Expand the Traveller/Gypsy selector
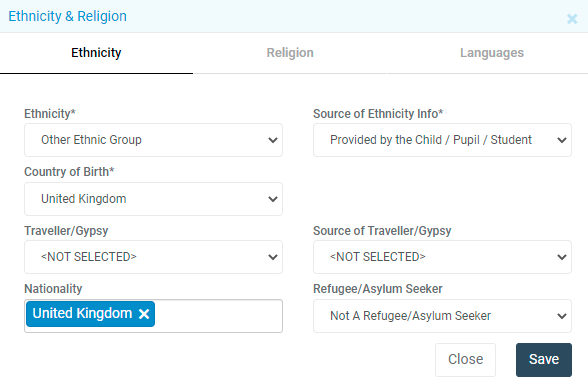The height and width of the screenshot is (389, 588). tap(153, 257)
